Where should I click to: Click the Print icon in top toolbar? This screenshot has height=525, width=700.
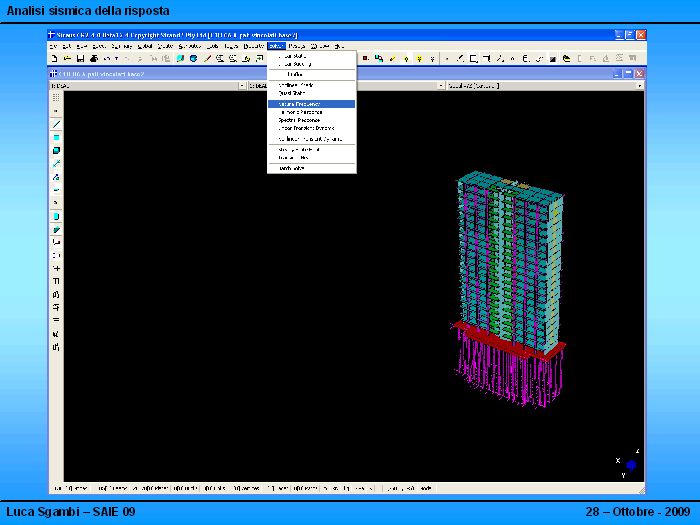point(93,58)
